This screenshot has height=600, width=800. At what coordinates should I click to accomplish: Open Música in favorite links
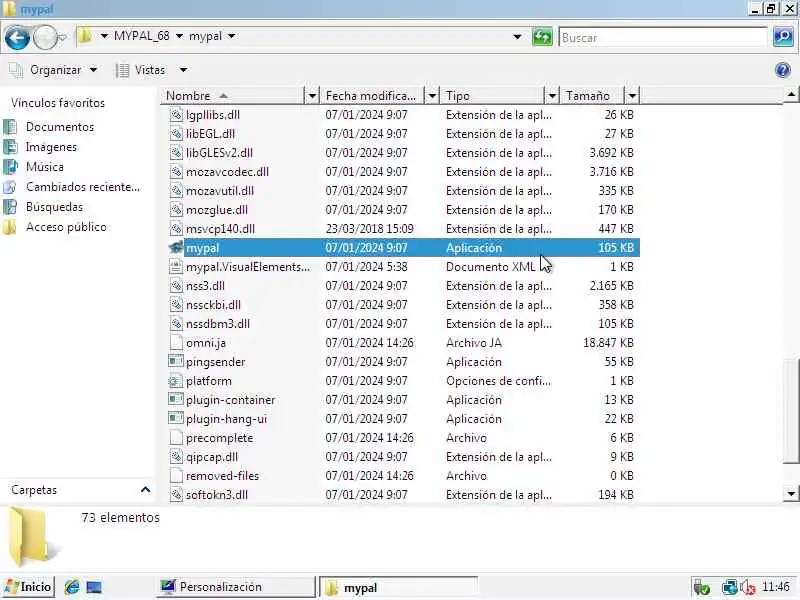(x=45, y=167)
